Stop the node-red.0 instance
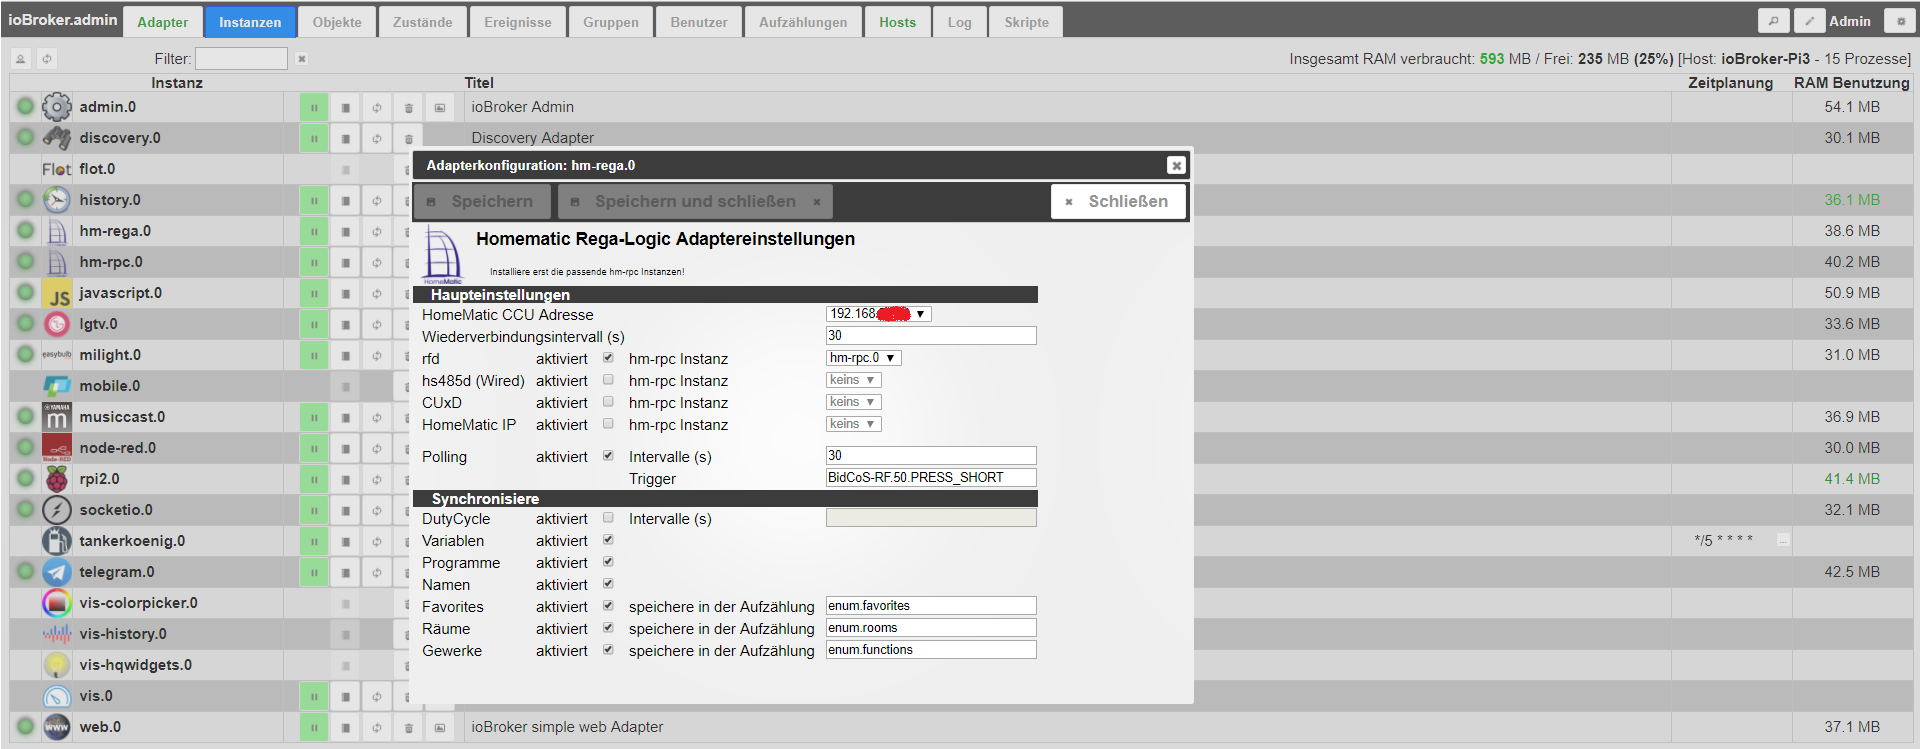Viewport: 1920px width, 749px height. click(345, 449)
